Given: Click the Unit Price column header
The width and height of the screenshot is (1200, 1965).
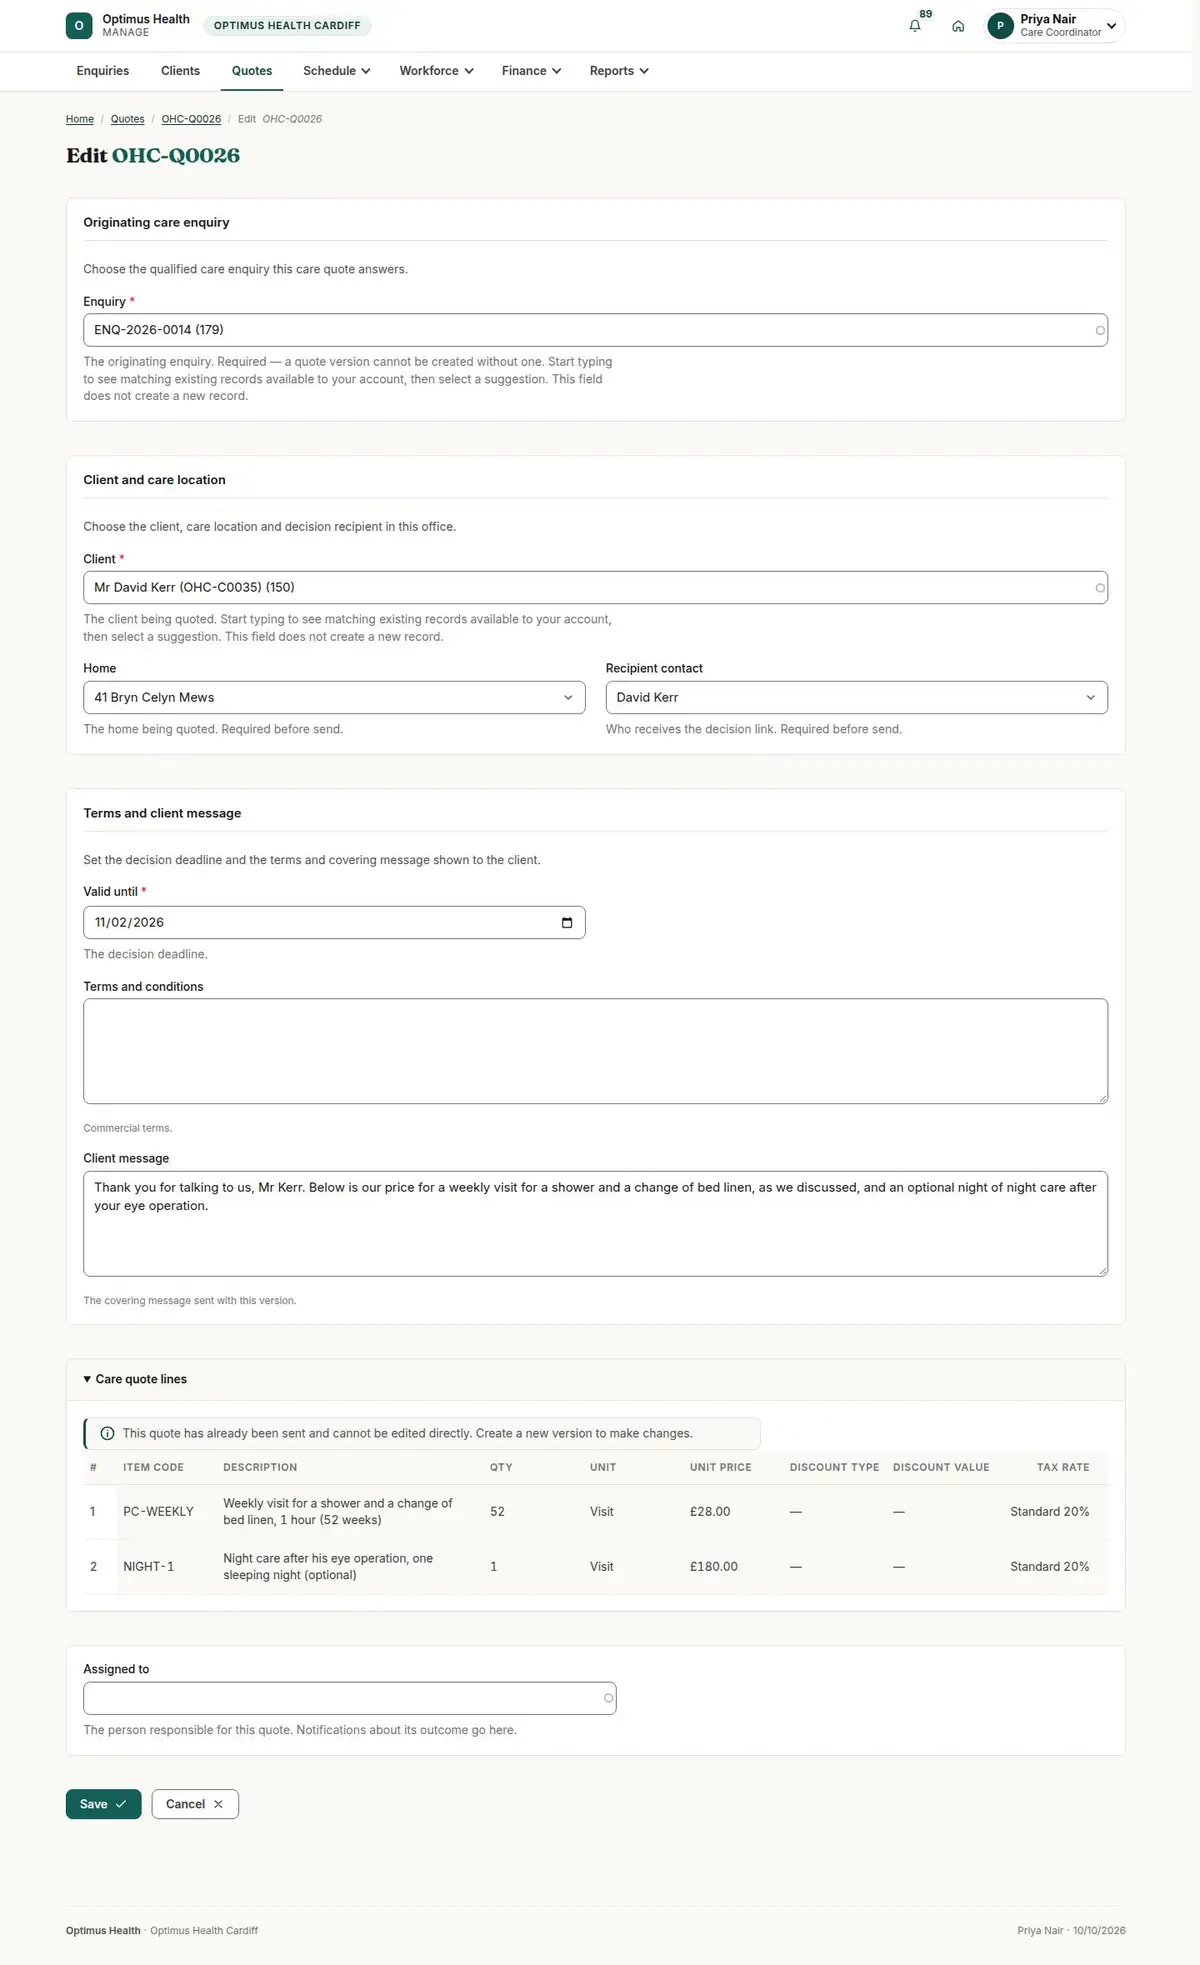Looking at the screenshot, I should pos(720,1468).
